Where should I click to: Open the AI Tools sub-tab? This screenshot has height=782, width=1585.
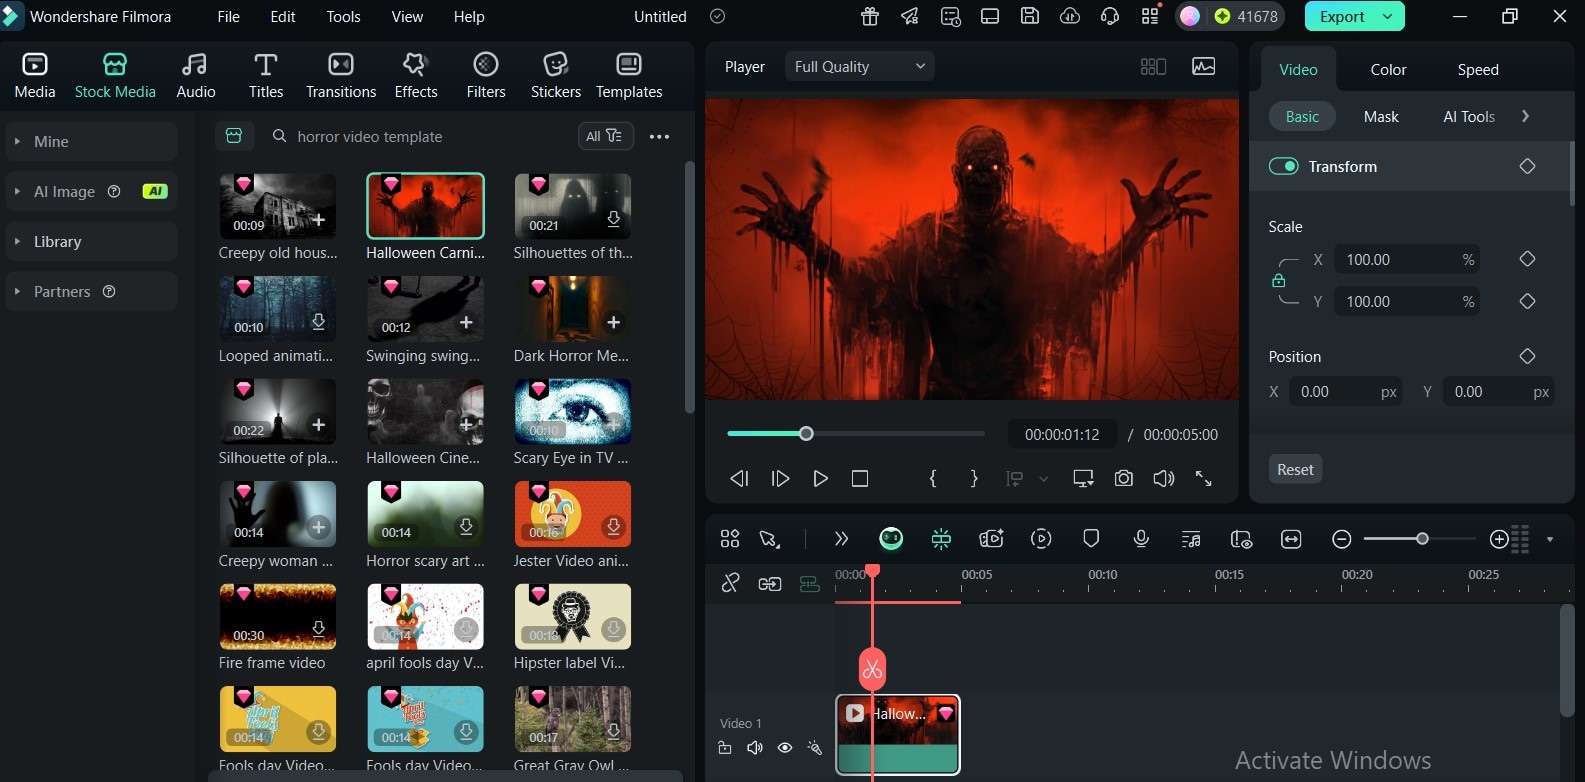click(x=1469, y=116)
